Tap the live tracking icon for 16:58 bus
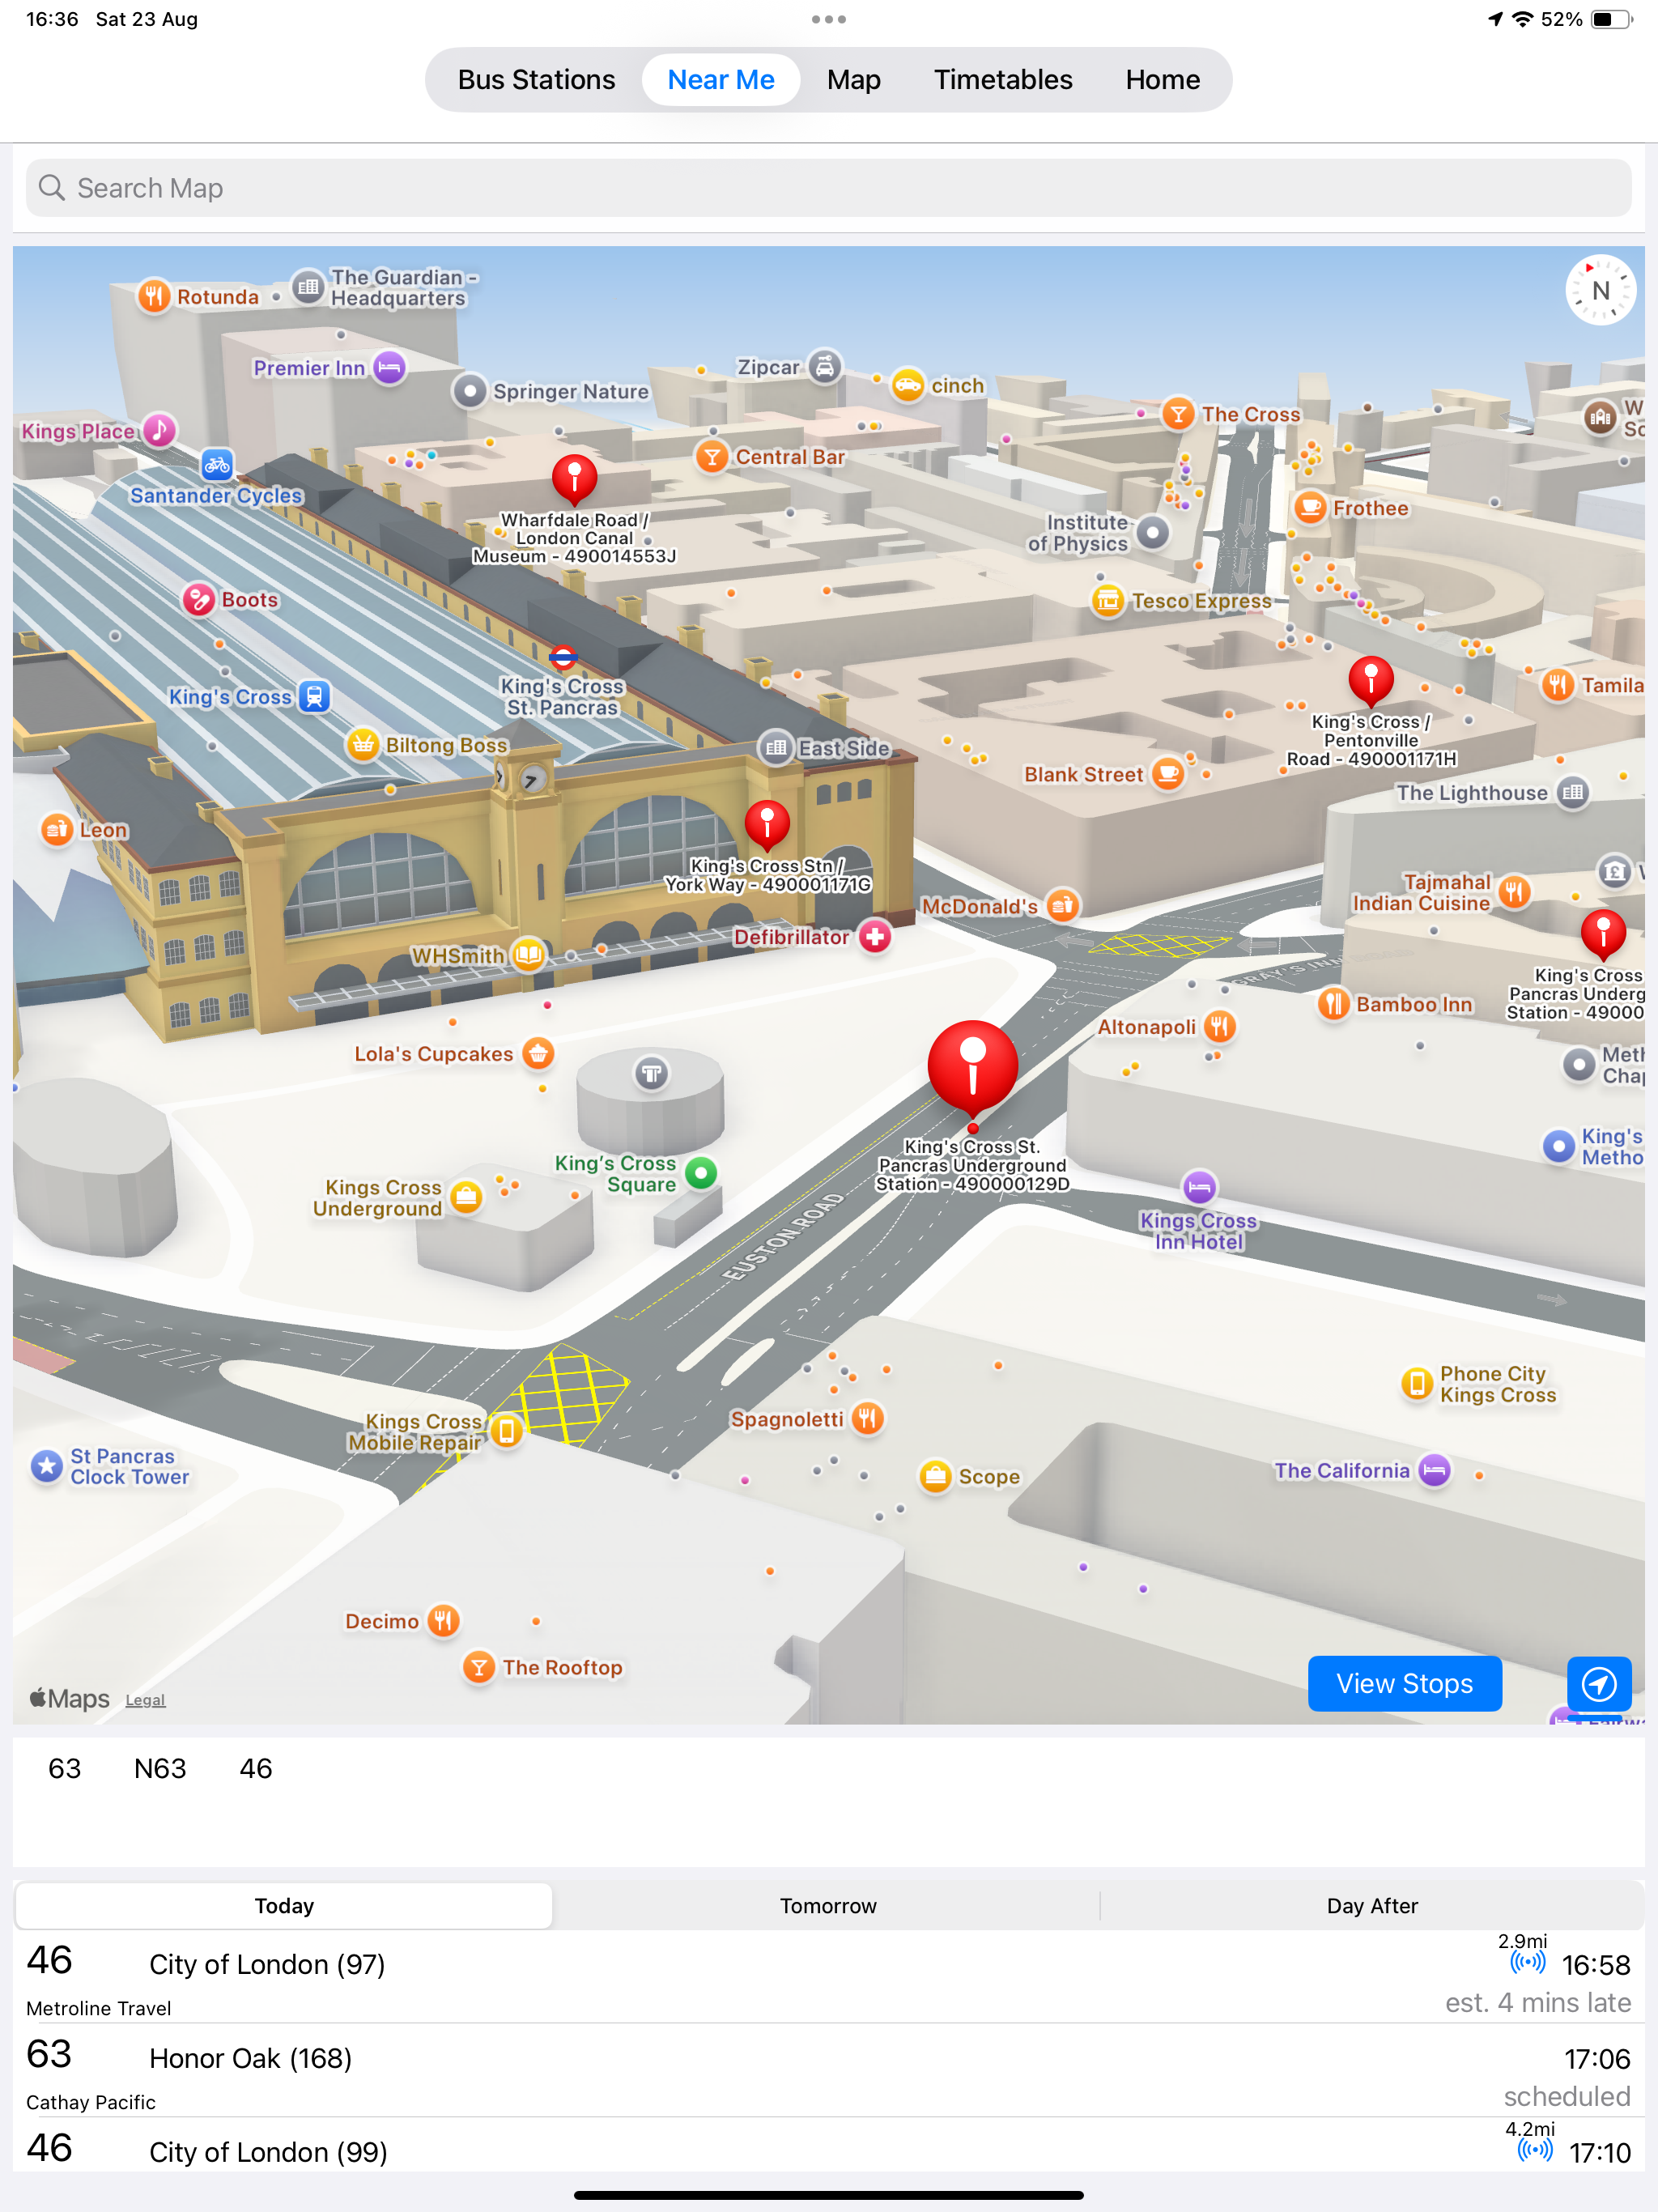Viewport: 1658px width, 2212px height. point(1527,1962)
